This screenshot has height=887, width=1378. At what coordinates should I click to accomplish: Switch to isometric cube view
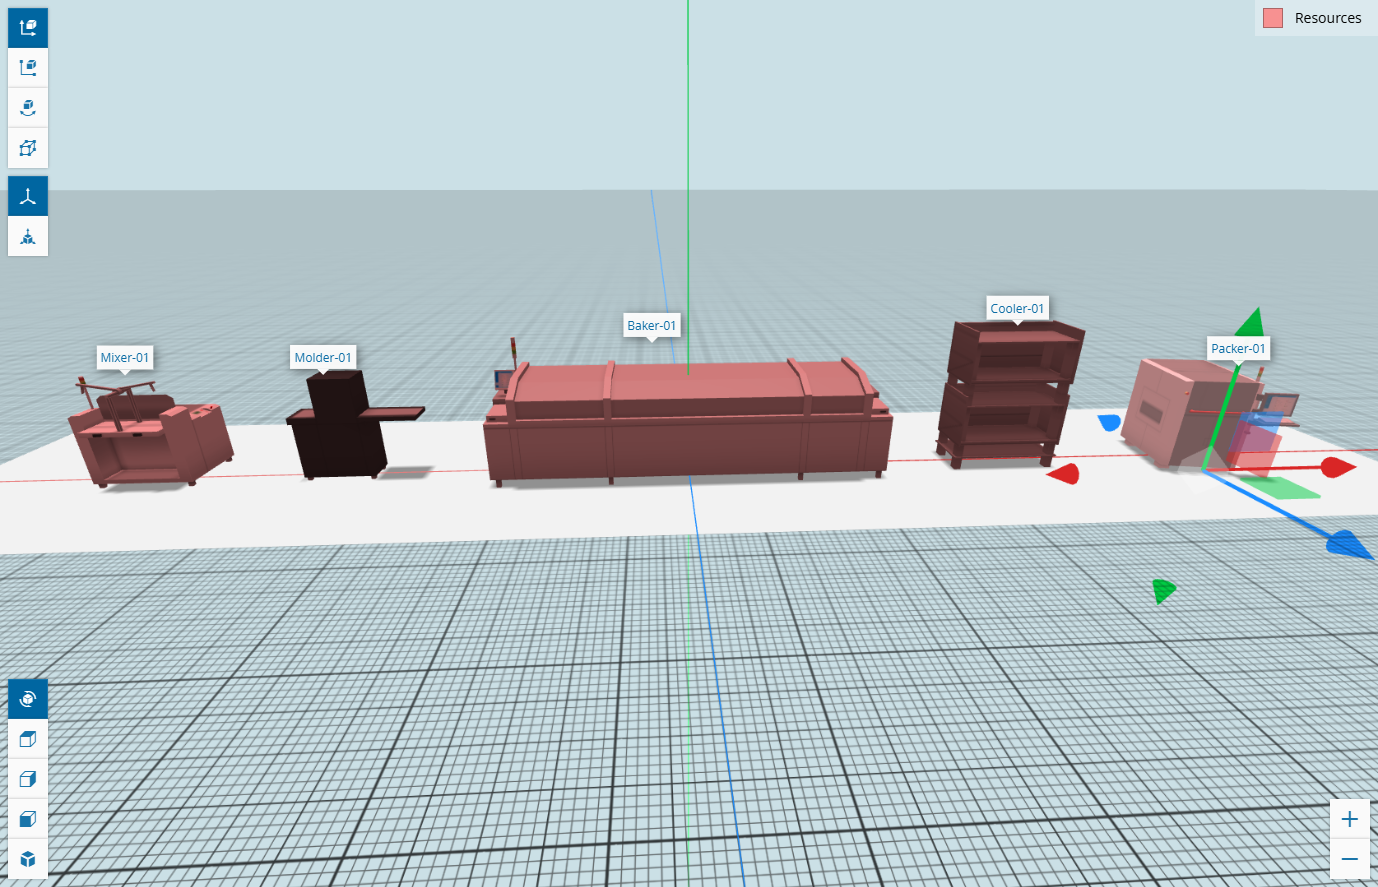pos(28,859)
